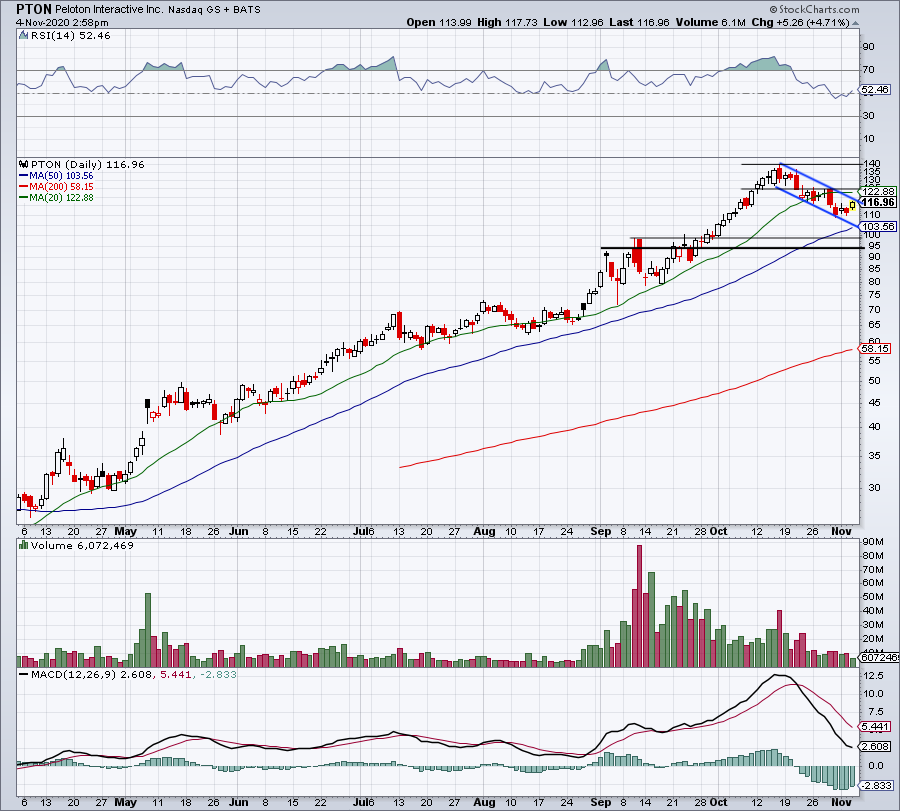The image size is (900, 811).
Task: Click the green MA(20) legend line marker
Action: (24, 197)
